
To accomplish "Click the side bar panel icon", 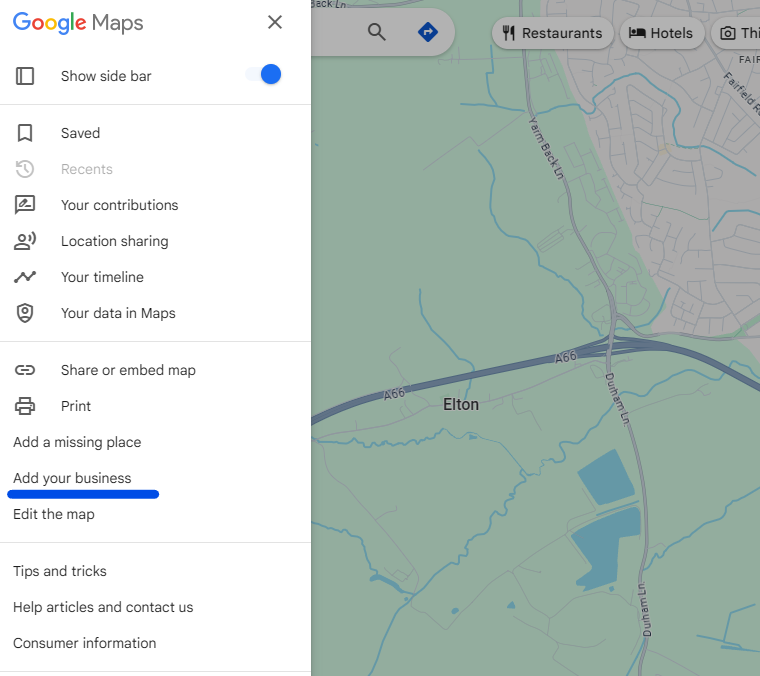I will click(25, 76).
